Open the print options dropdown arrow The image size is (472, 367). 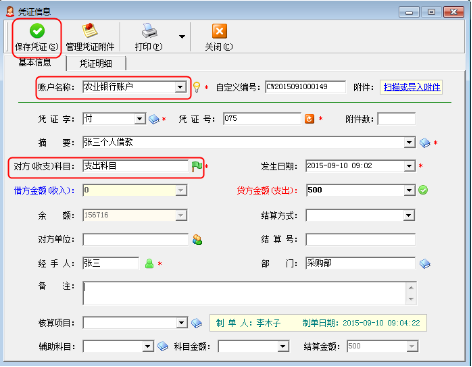coord(182,36)
